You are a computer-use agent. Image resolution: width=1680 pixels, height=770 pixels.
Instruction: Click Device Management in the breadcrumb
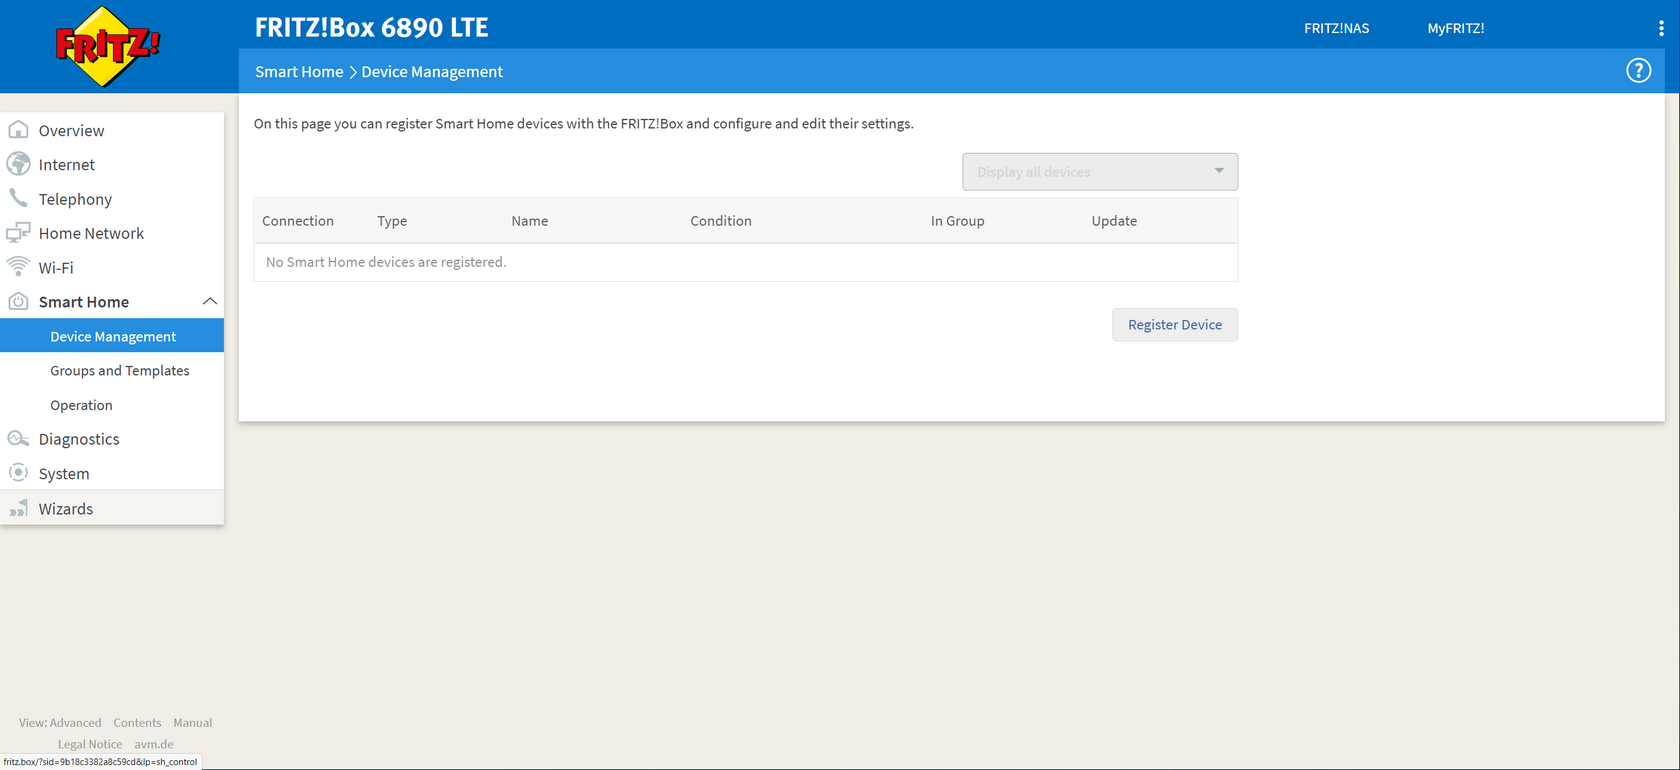pyautogui.click(x=432, y=72)
